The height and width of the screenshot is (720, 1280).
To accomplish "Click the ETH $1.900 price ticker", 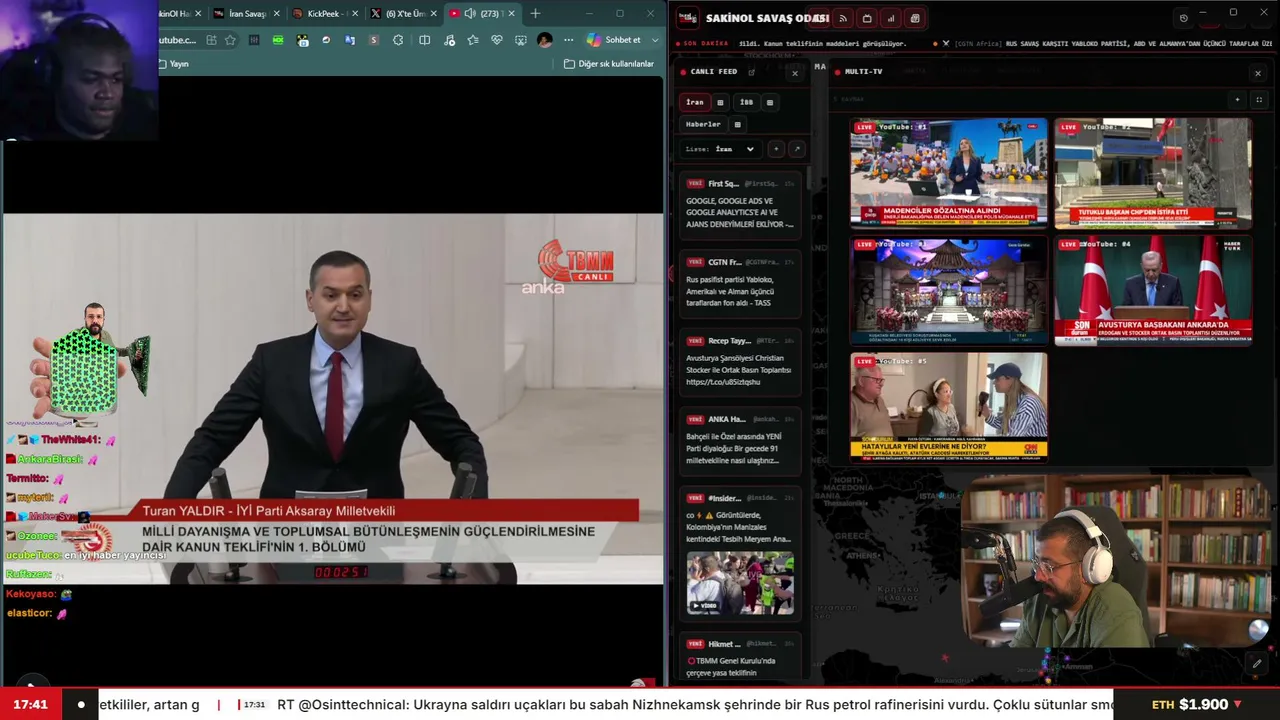I will point(1196,704).
